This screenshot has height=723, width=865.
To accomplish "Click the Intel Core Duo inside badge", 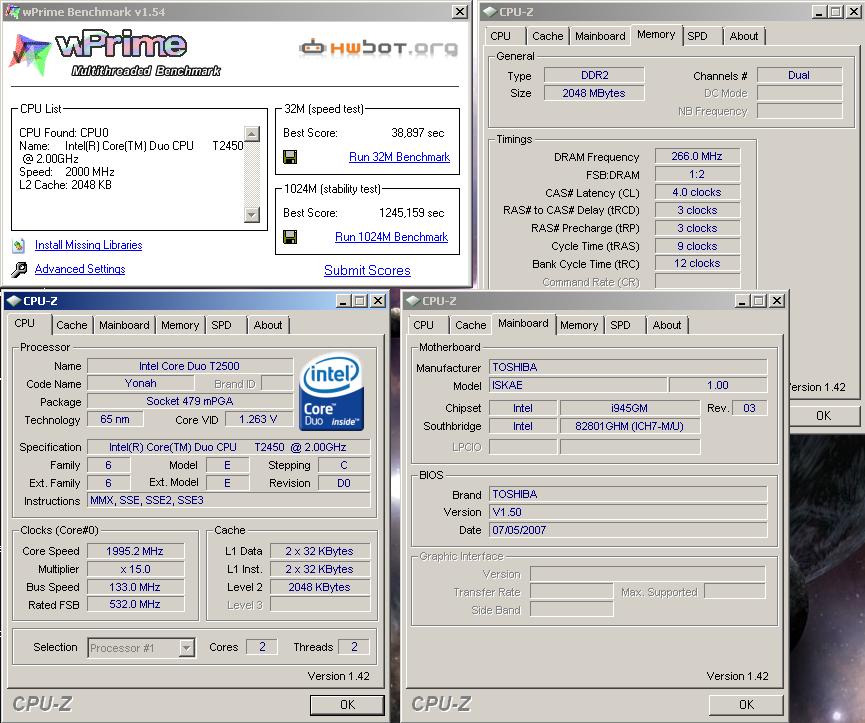I will tap(331, 392).
